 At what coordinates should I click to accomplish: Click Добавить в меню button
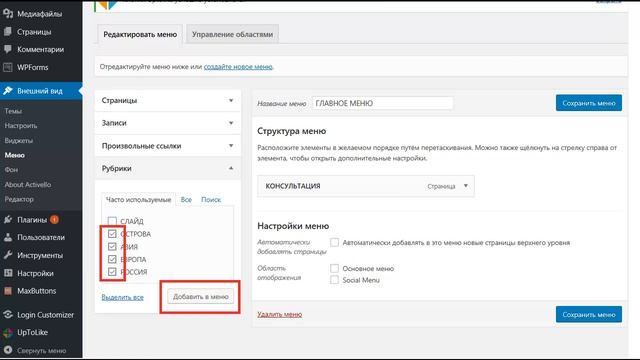pos(200,297)
